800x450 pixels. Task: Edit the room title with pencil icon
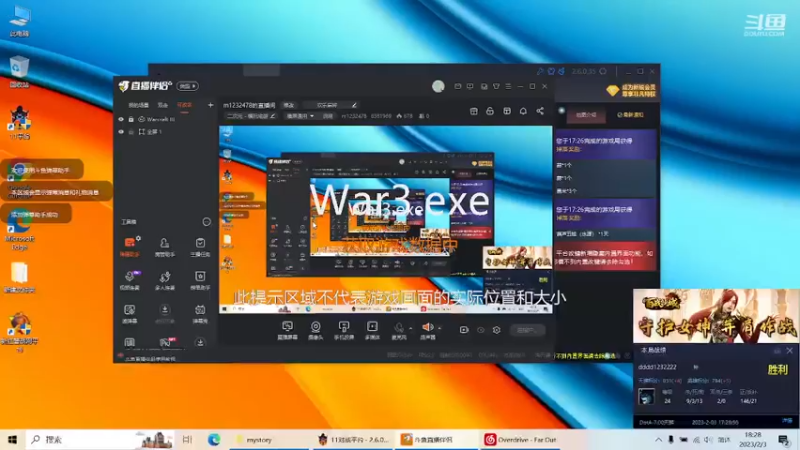(354, 105)
